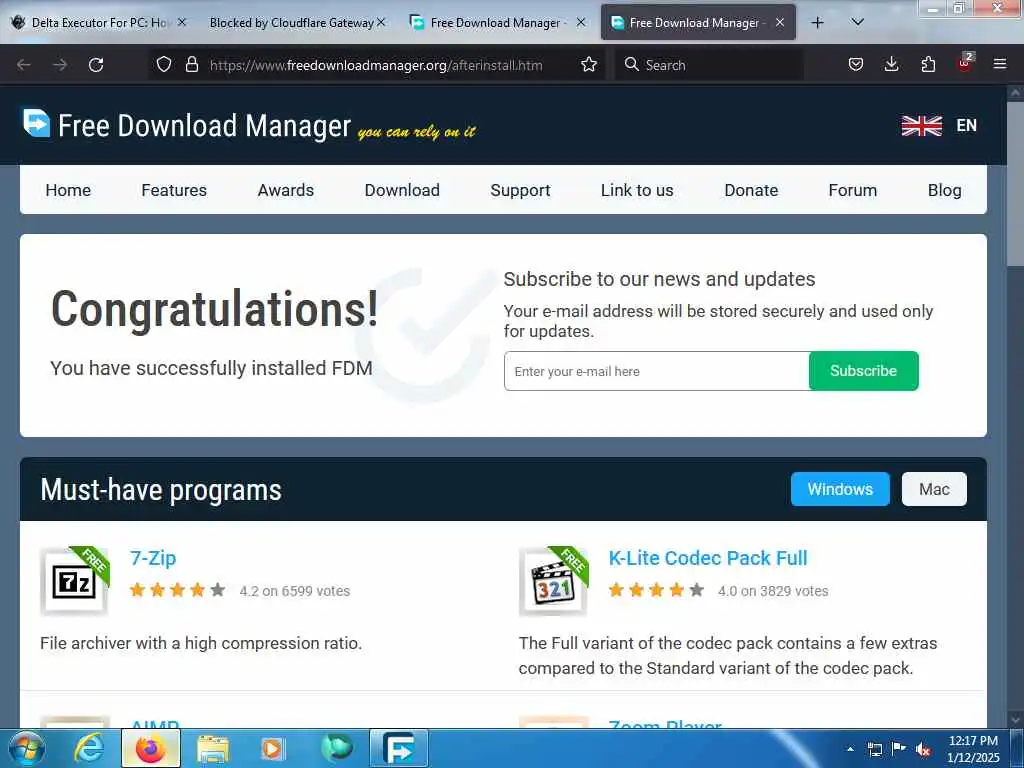1024x768 pixels.
Task: Open the 7-Zip link
Action: (153, 558)
